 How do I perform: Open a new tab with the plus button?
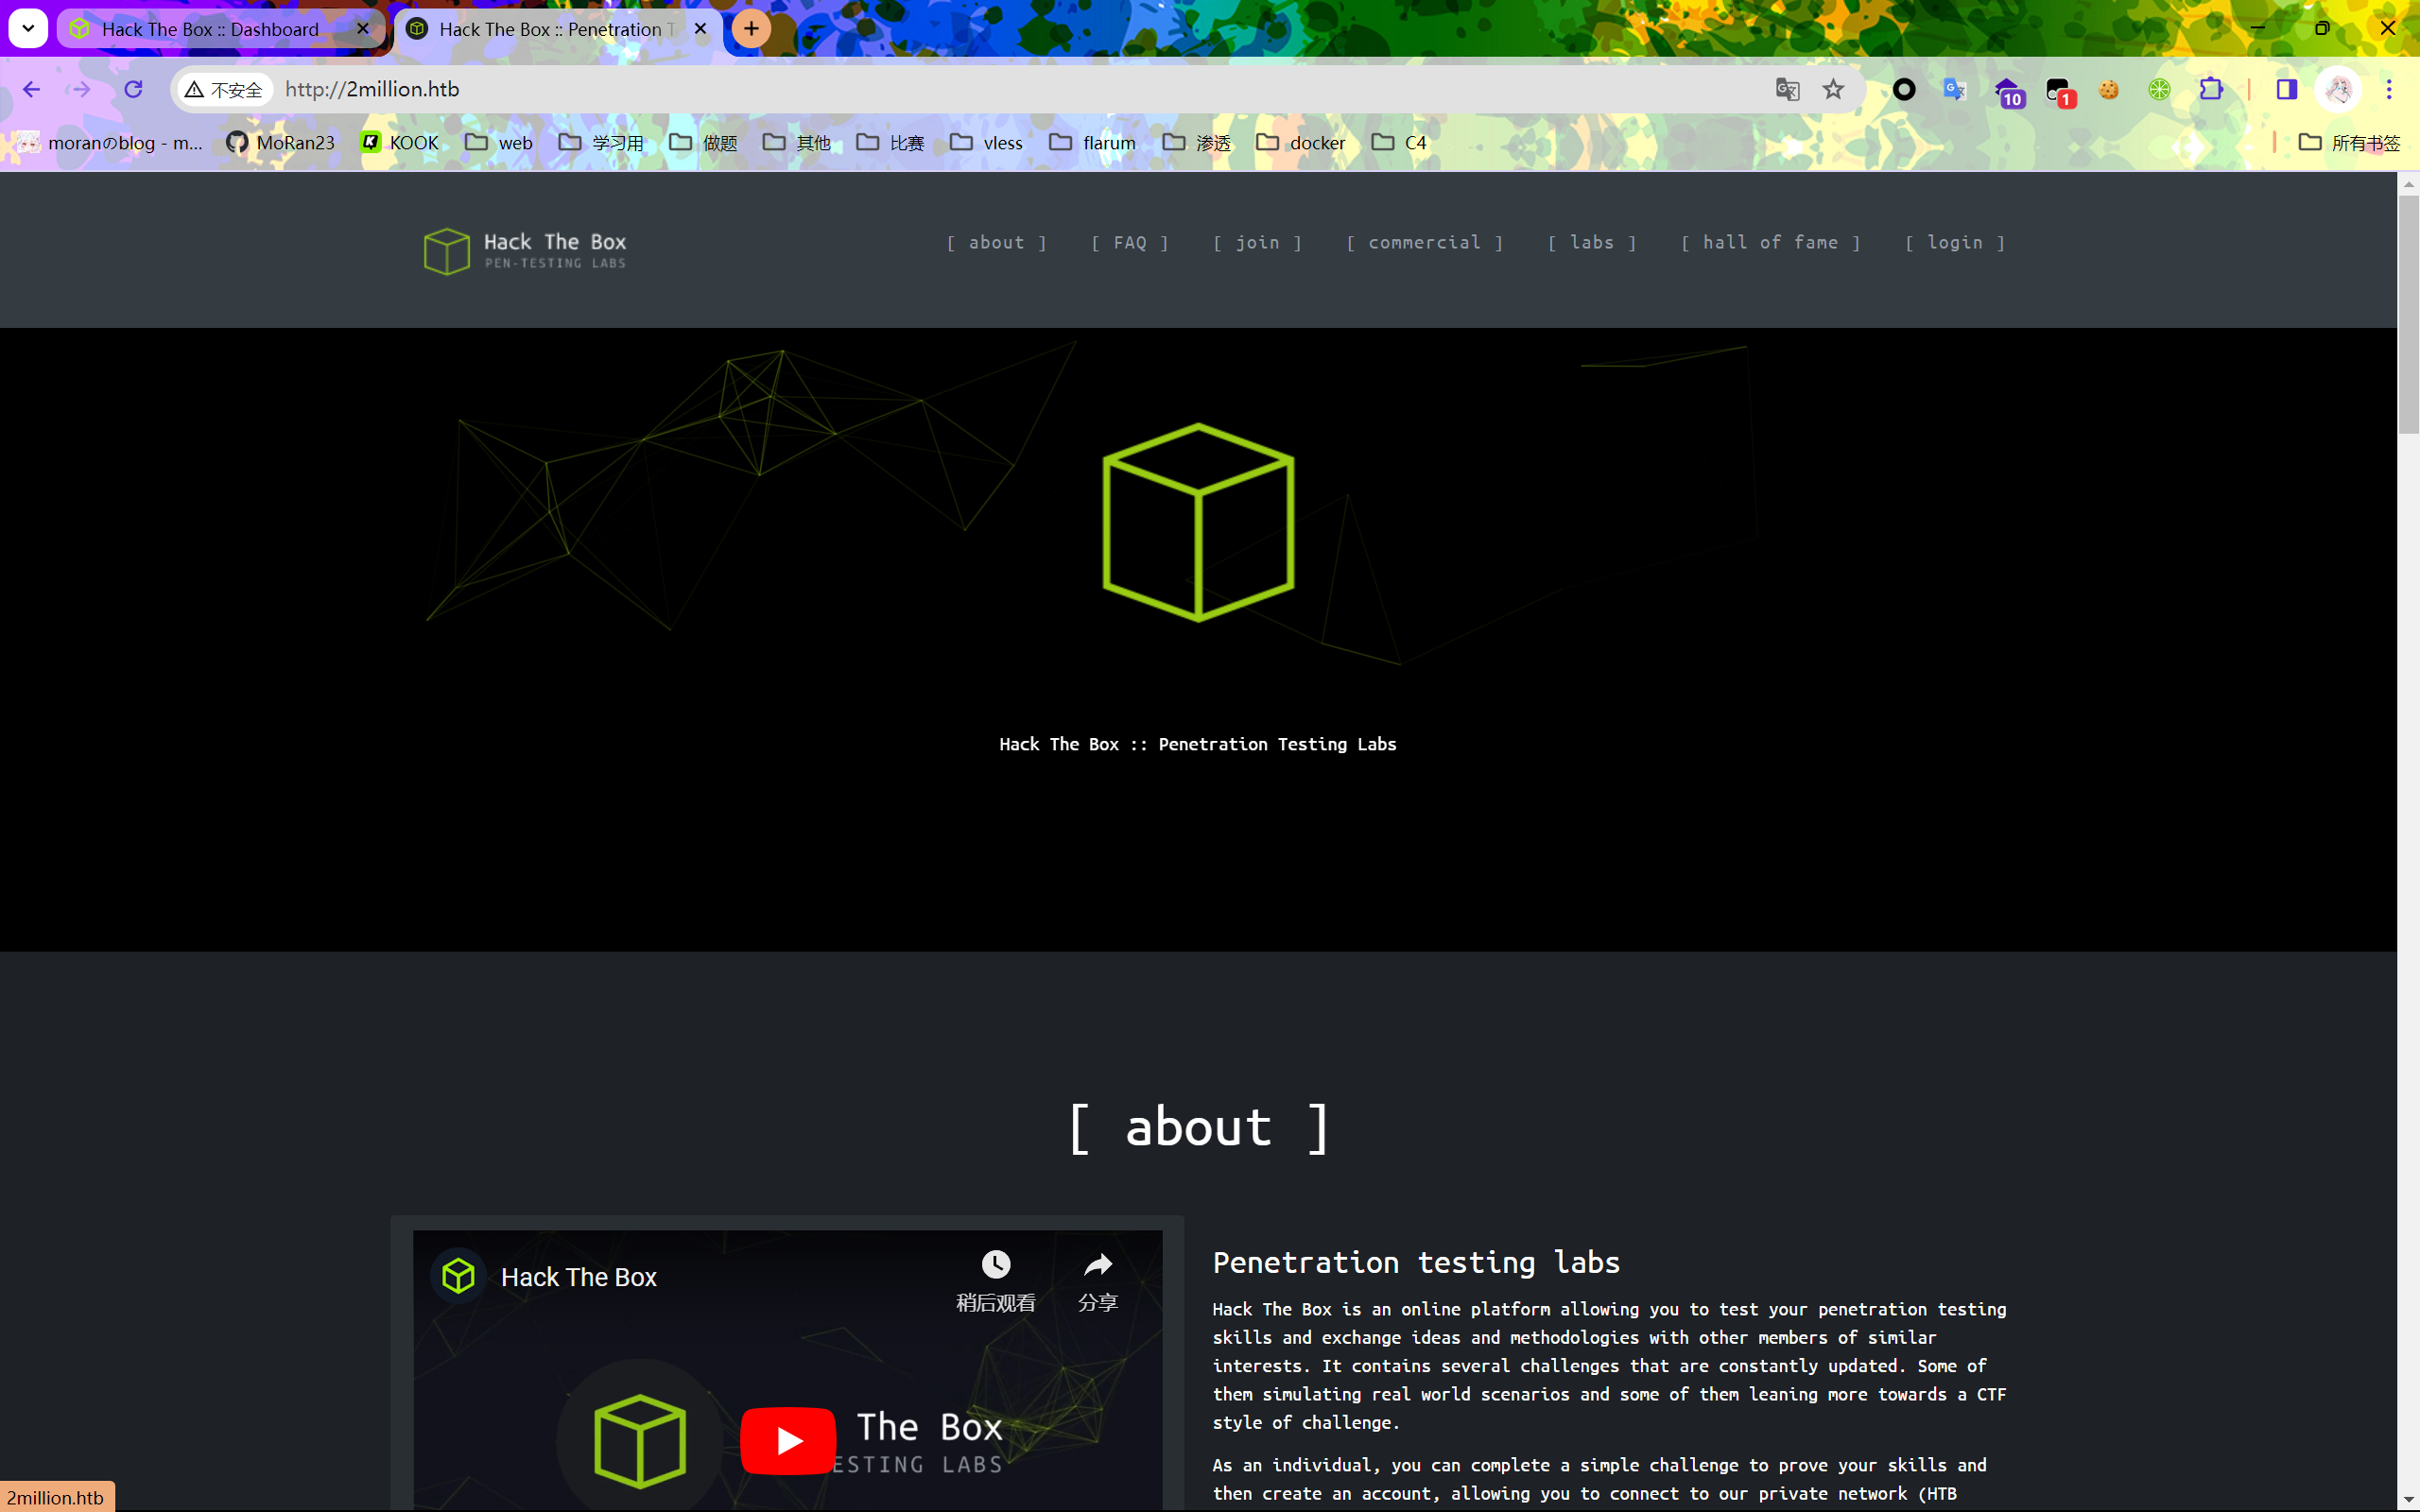tap(751, 28)
